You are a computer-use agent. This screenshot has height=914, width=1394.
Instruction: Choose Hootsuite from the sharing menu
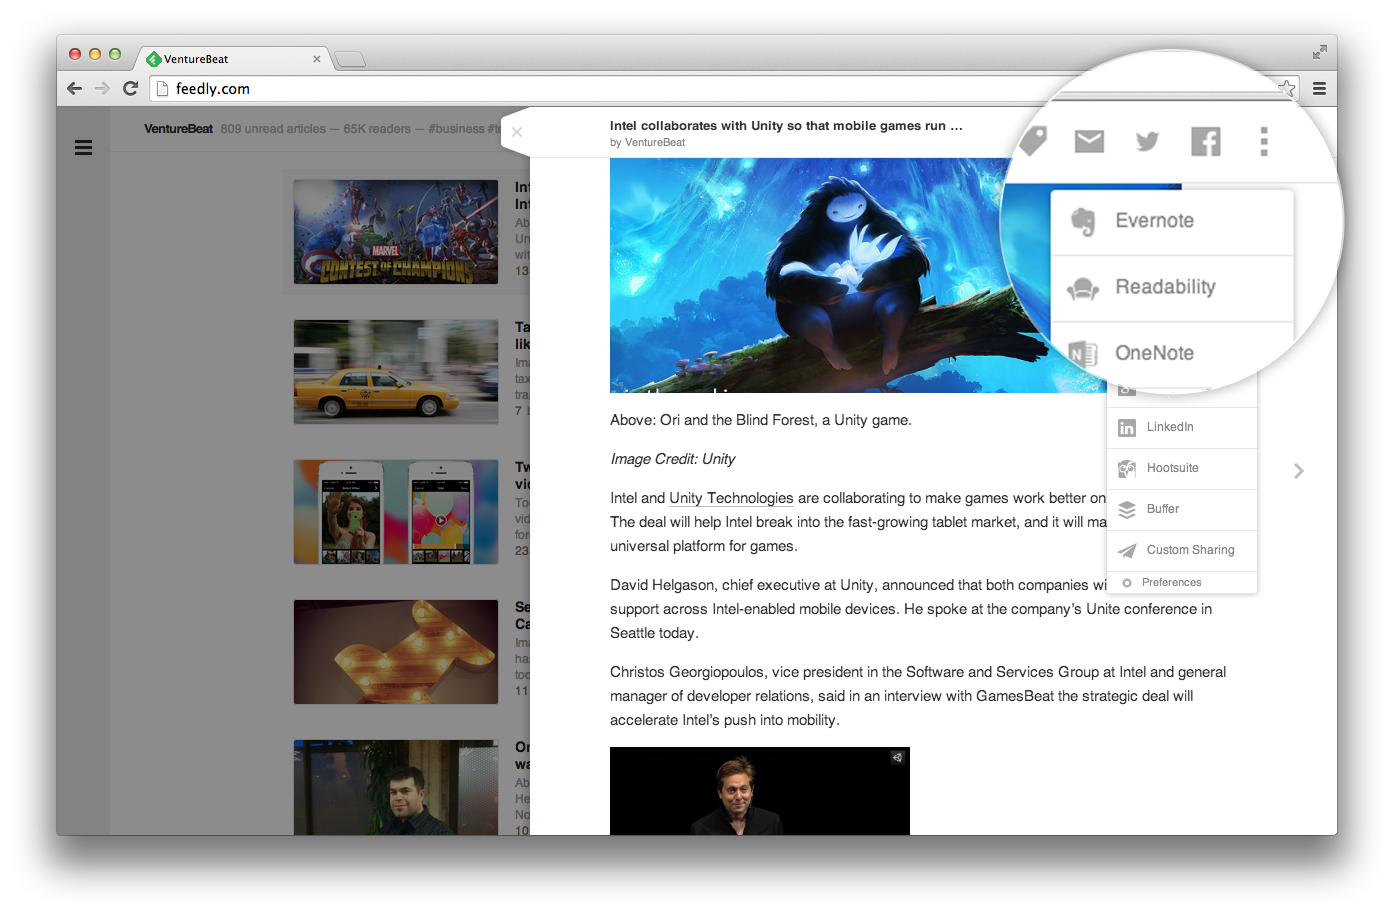point(1172,468)
